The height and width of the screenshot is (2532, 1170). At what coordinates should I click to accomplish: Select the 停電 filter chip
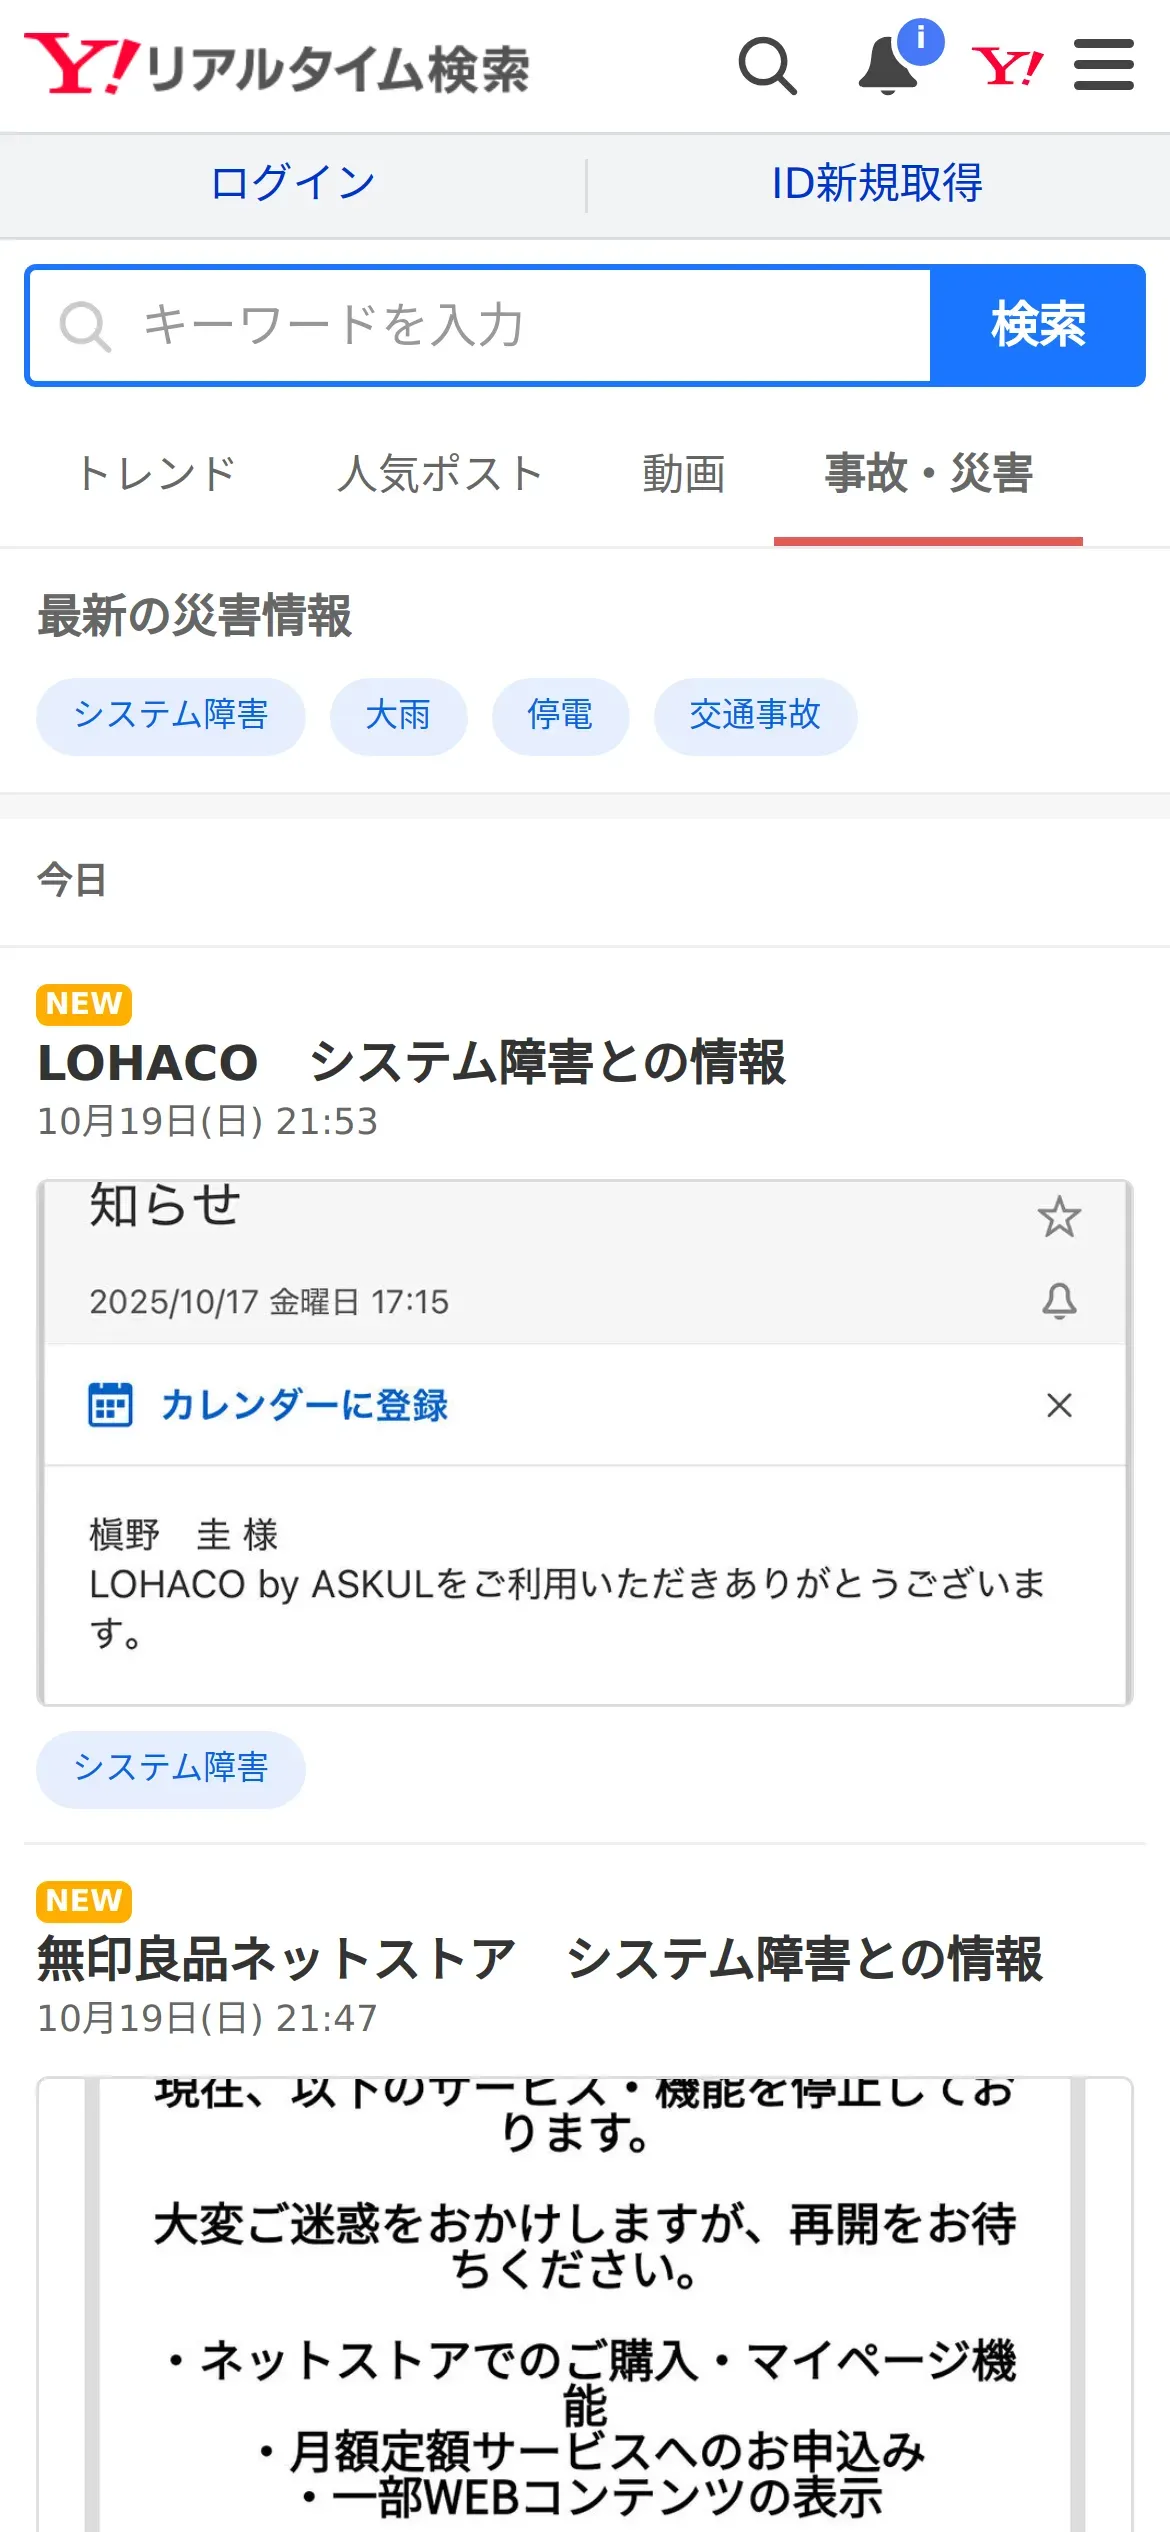coord(560,715)
